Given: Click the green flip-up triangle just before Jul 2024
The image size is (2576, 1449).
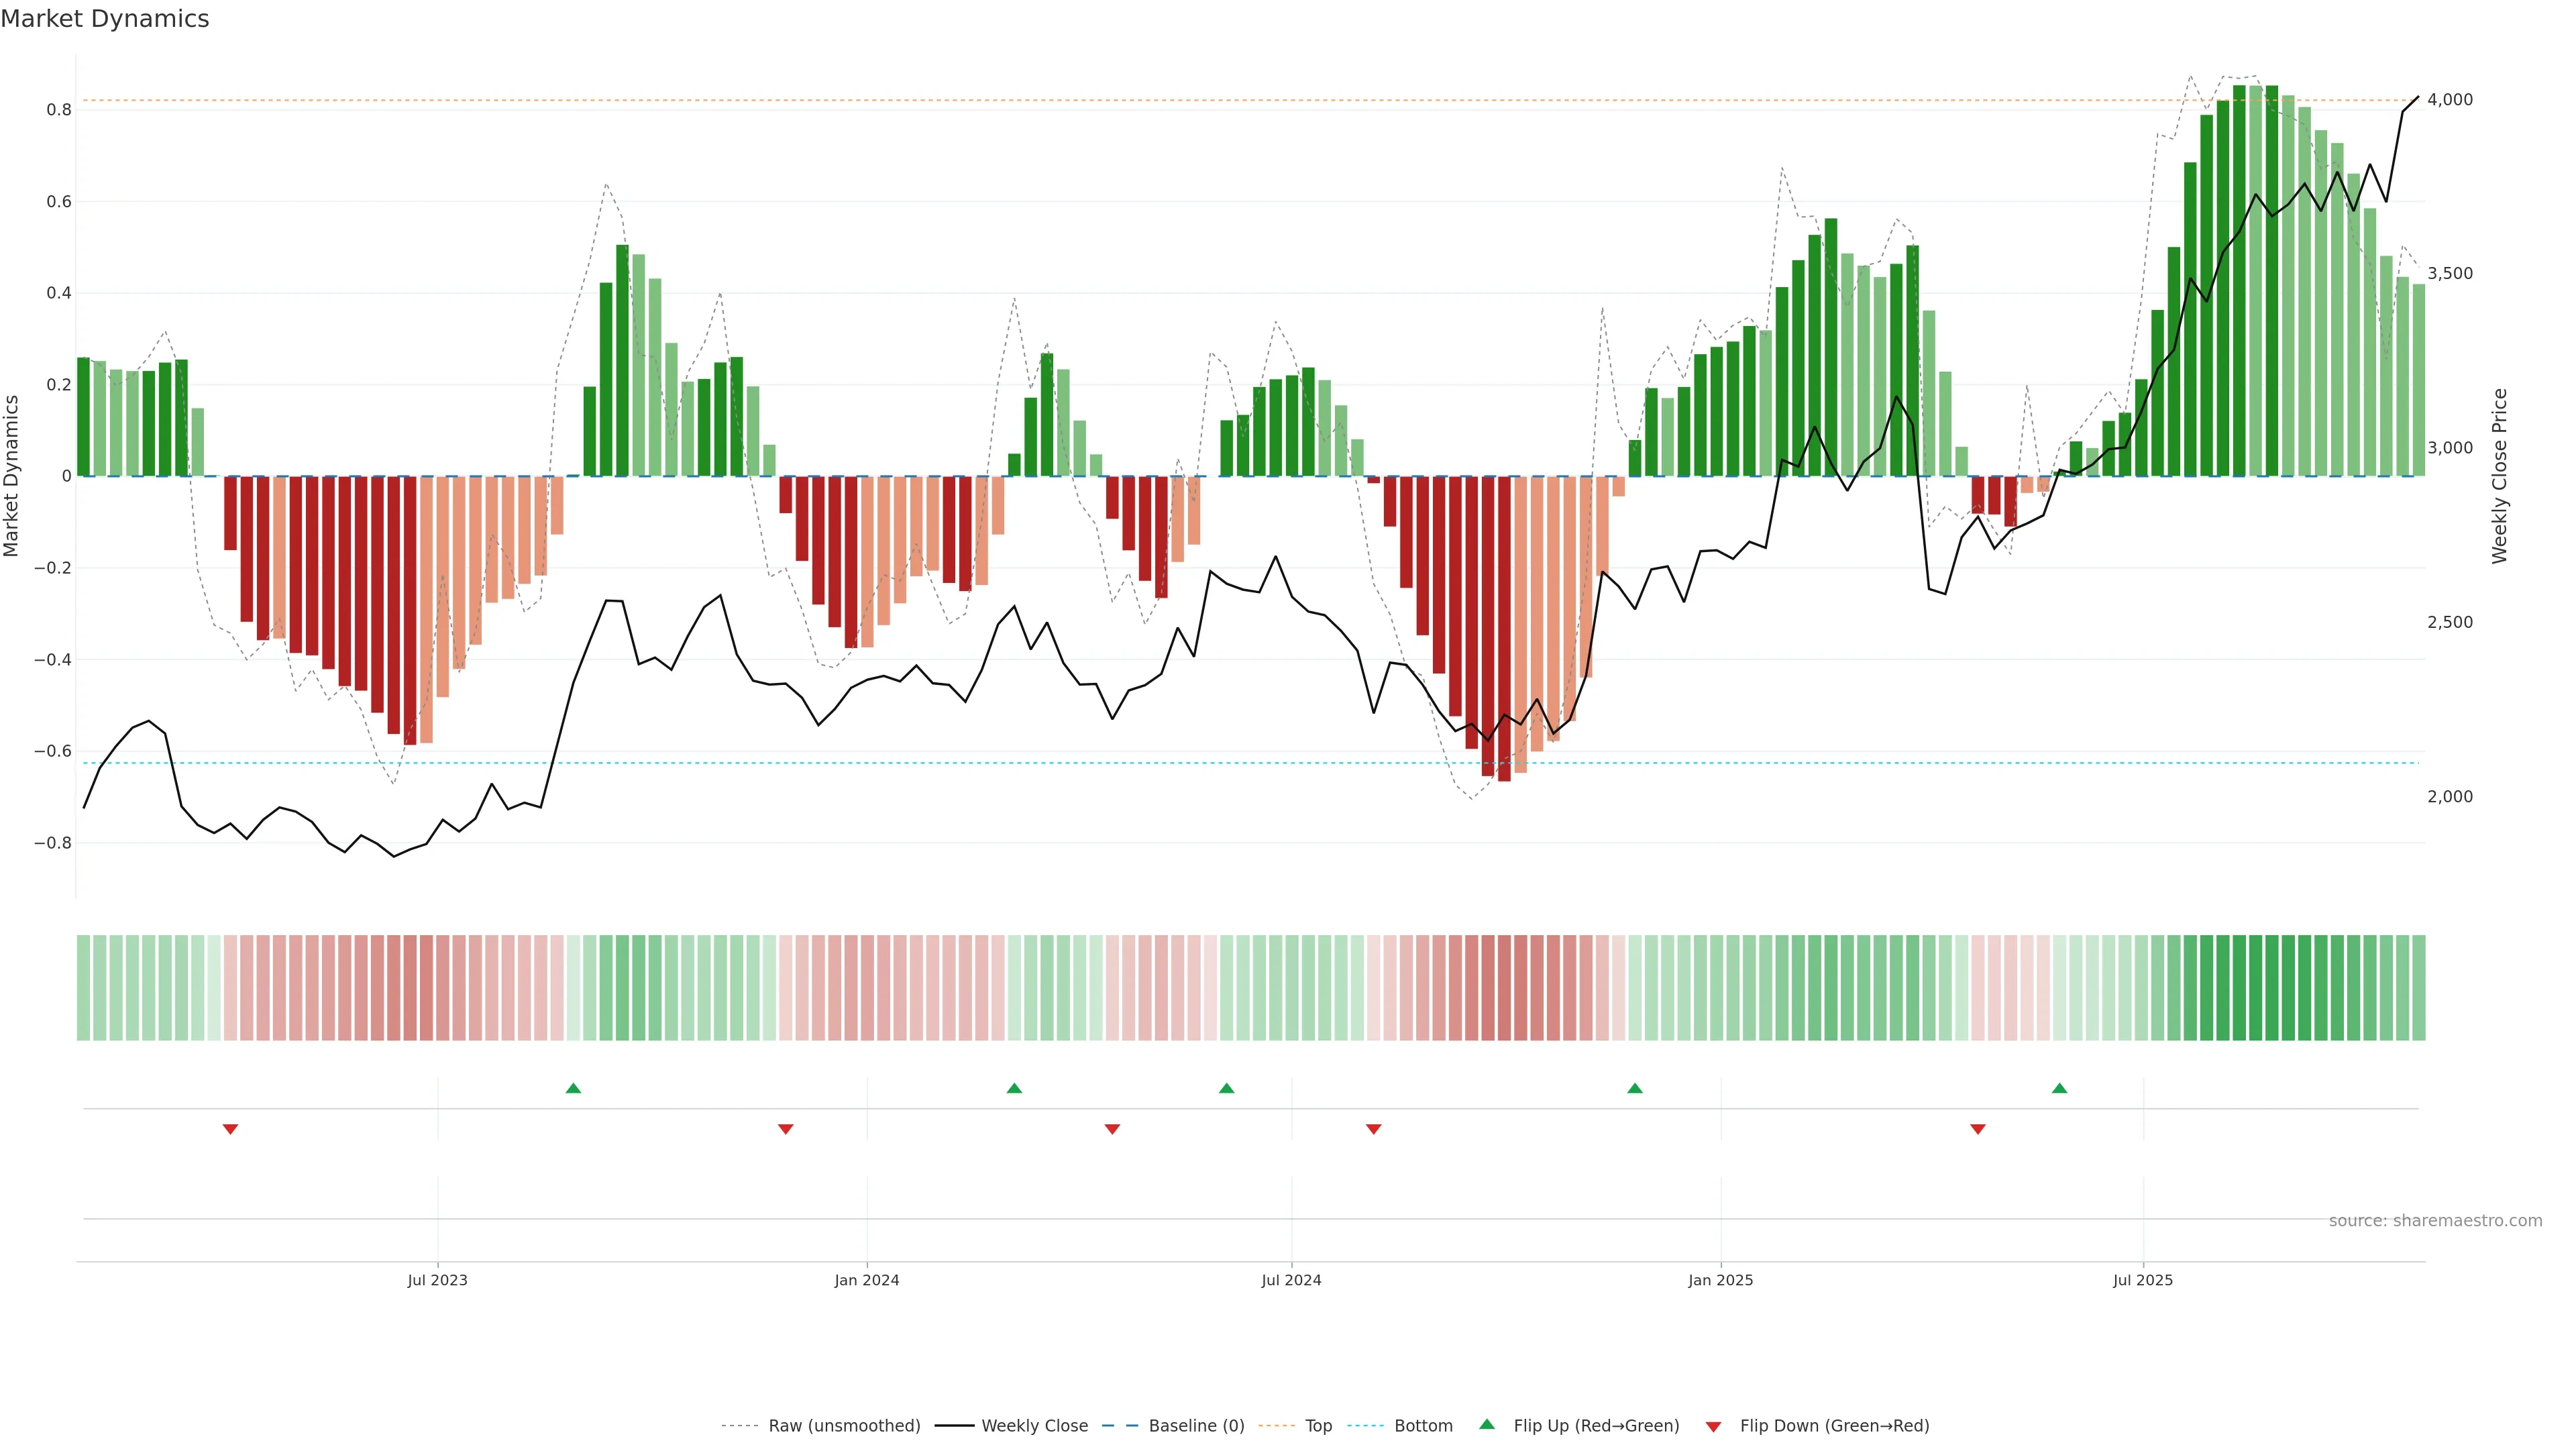Looking at the screenshot, I should pos(1226,1088).
